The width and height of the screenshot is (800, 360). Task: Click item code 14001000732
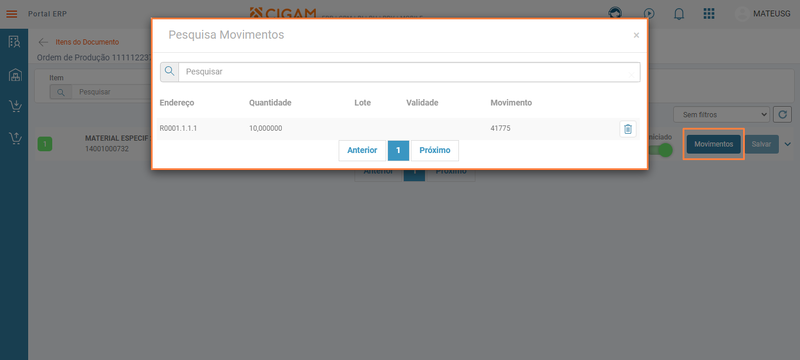(x=107, y=149)
